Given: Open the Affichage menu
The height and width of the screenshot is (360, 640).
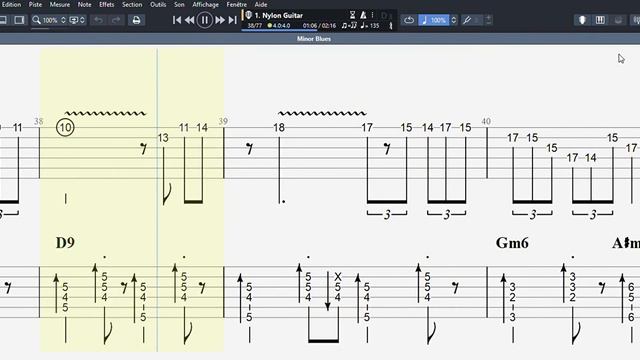Looking at the screenshot, I should pyautogui.click(x=205, y=4).
